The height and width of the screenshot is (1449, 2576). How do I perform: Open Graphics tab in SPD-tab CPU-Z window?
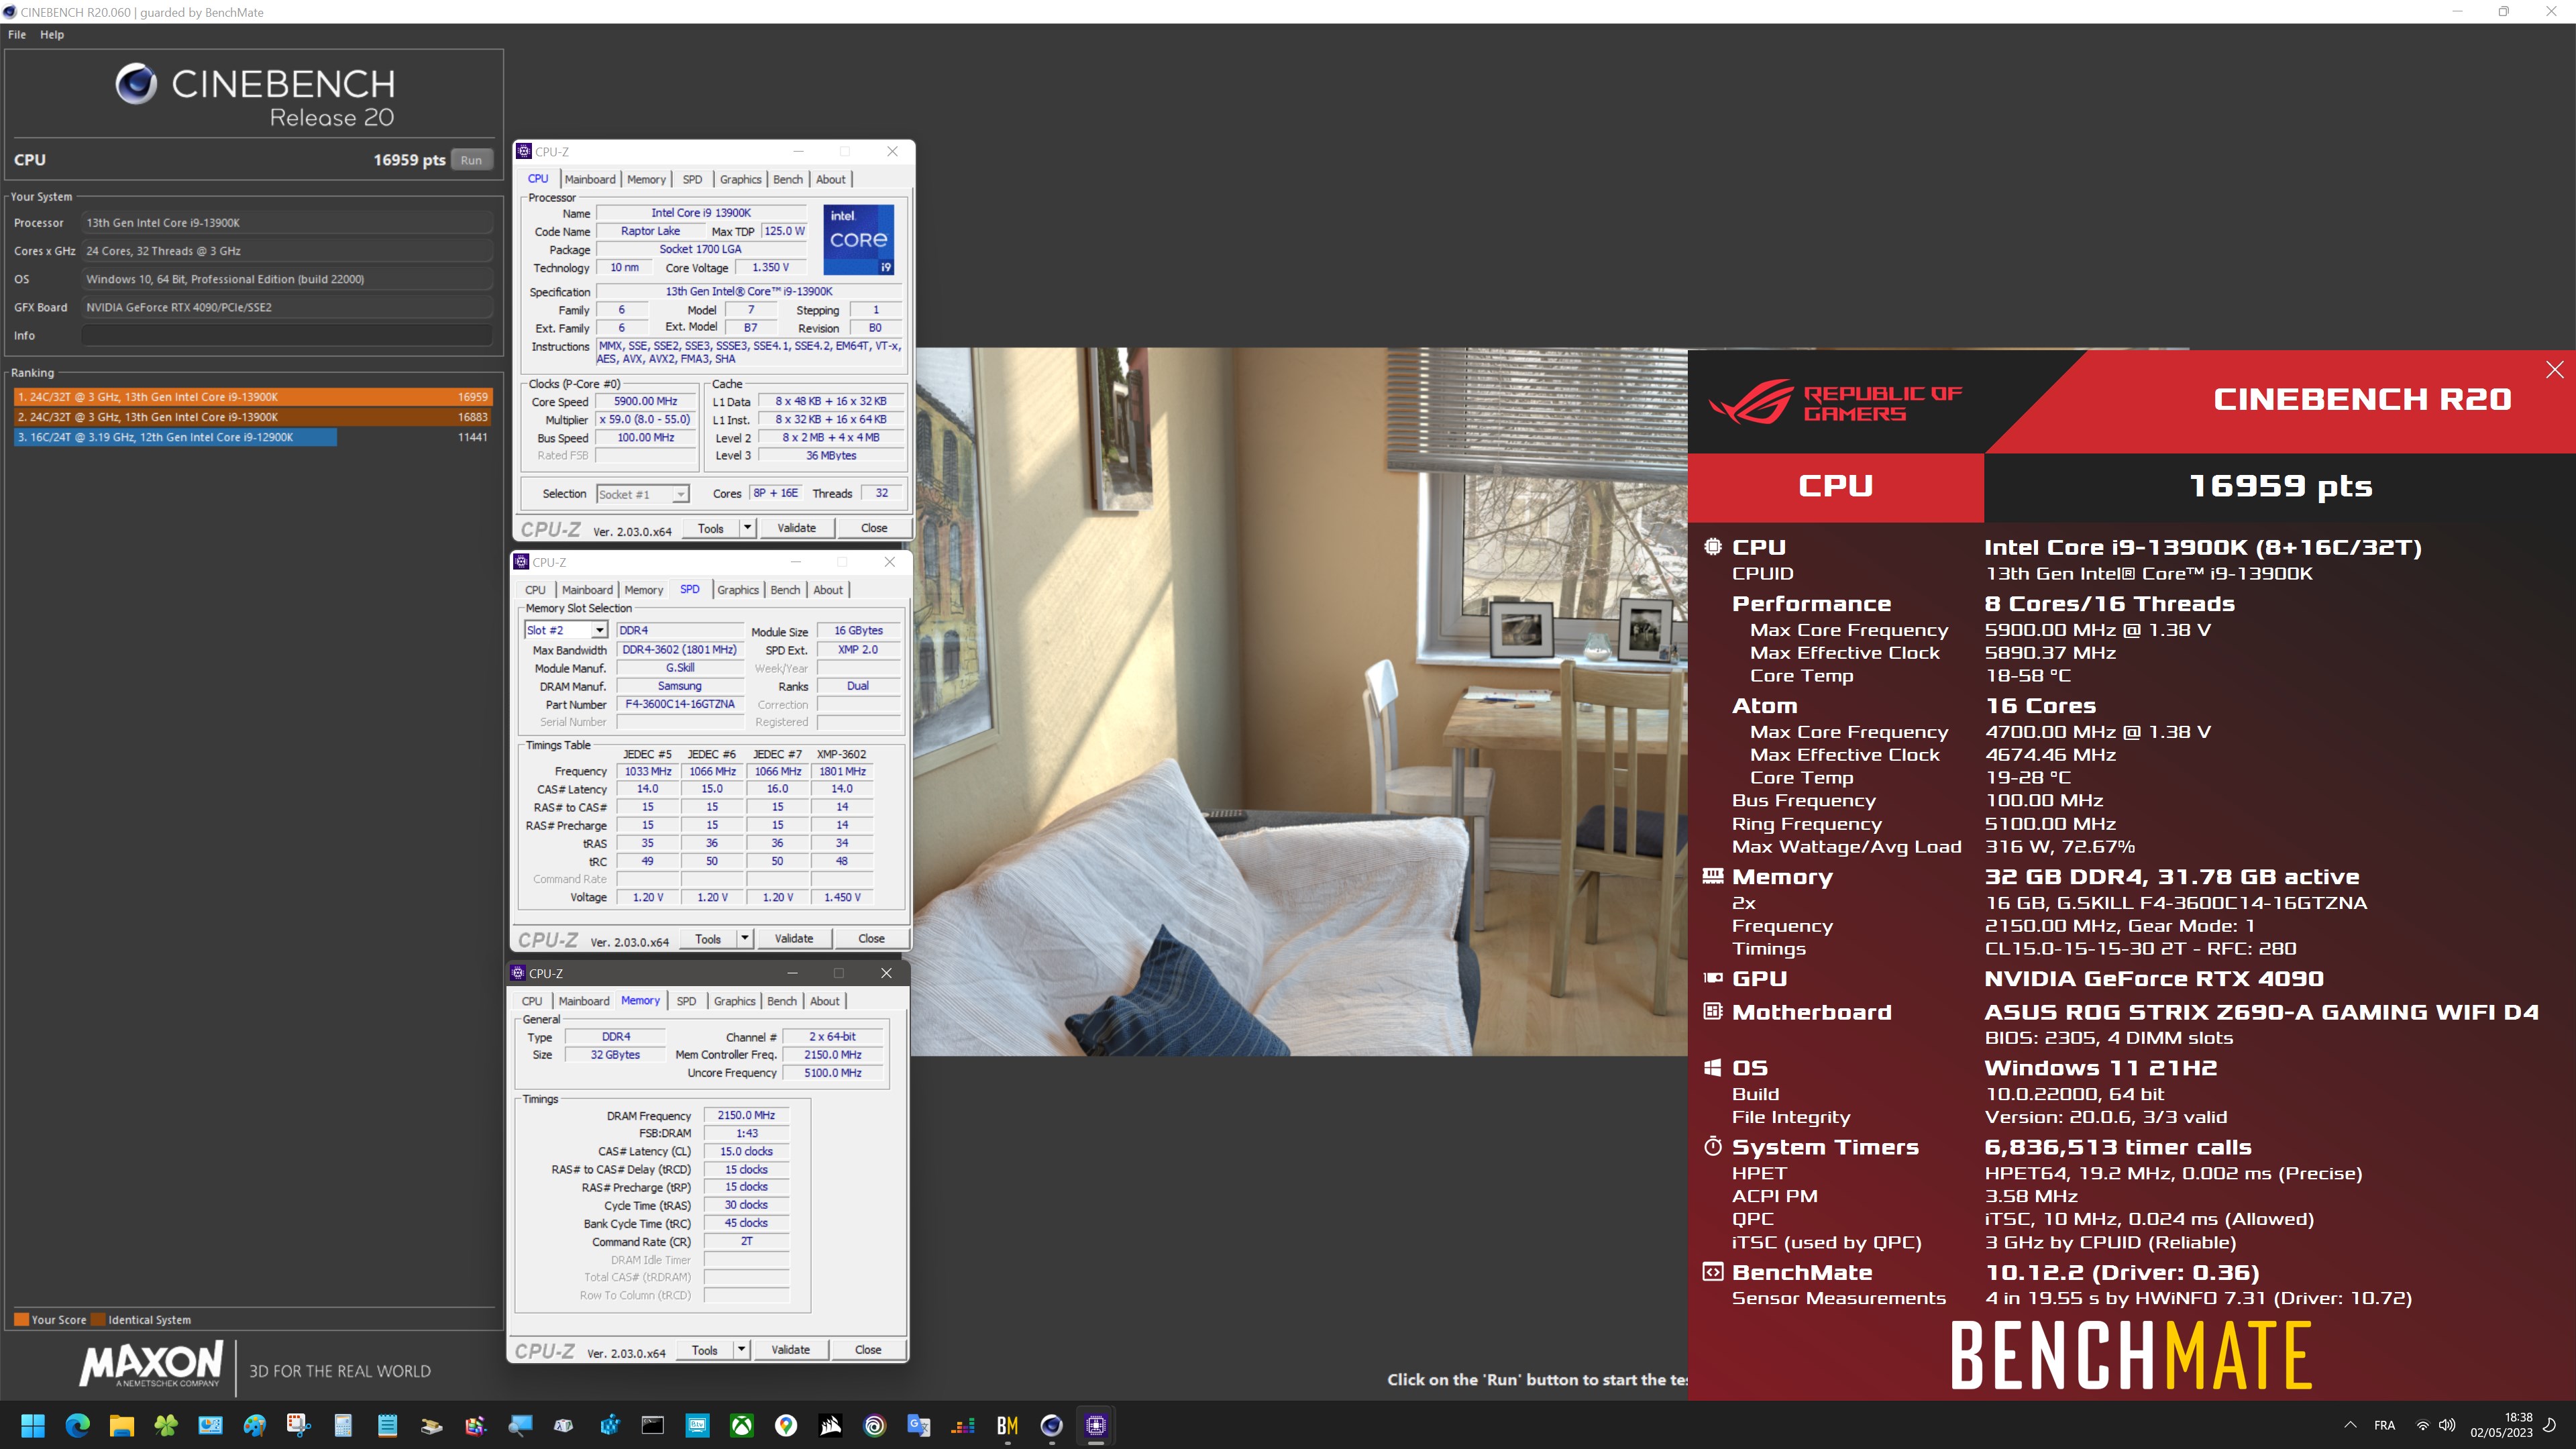[738, 590]
